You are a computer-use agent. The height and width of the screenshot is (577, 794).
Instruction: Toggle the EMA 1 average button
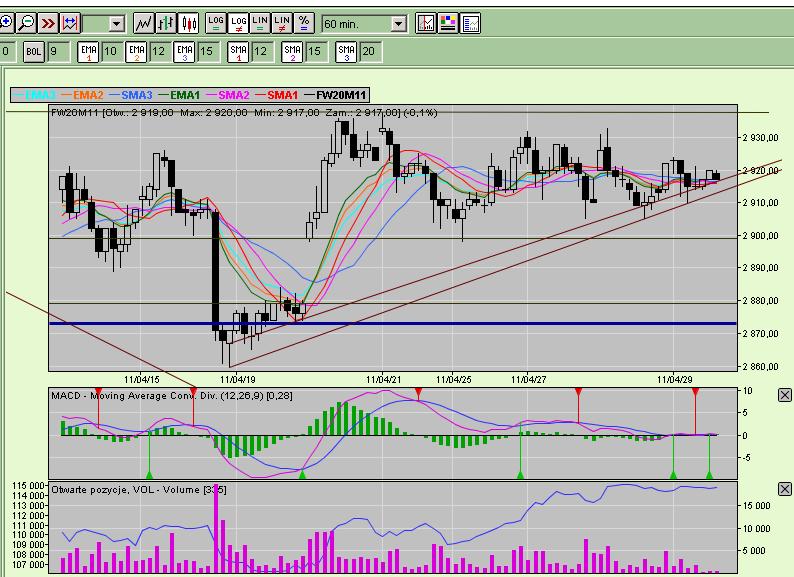[89, 51]
